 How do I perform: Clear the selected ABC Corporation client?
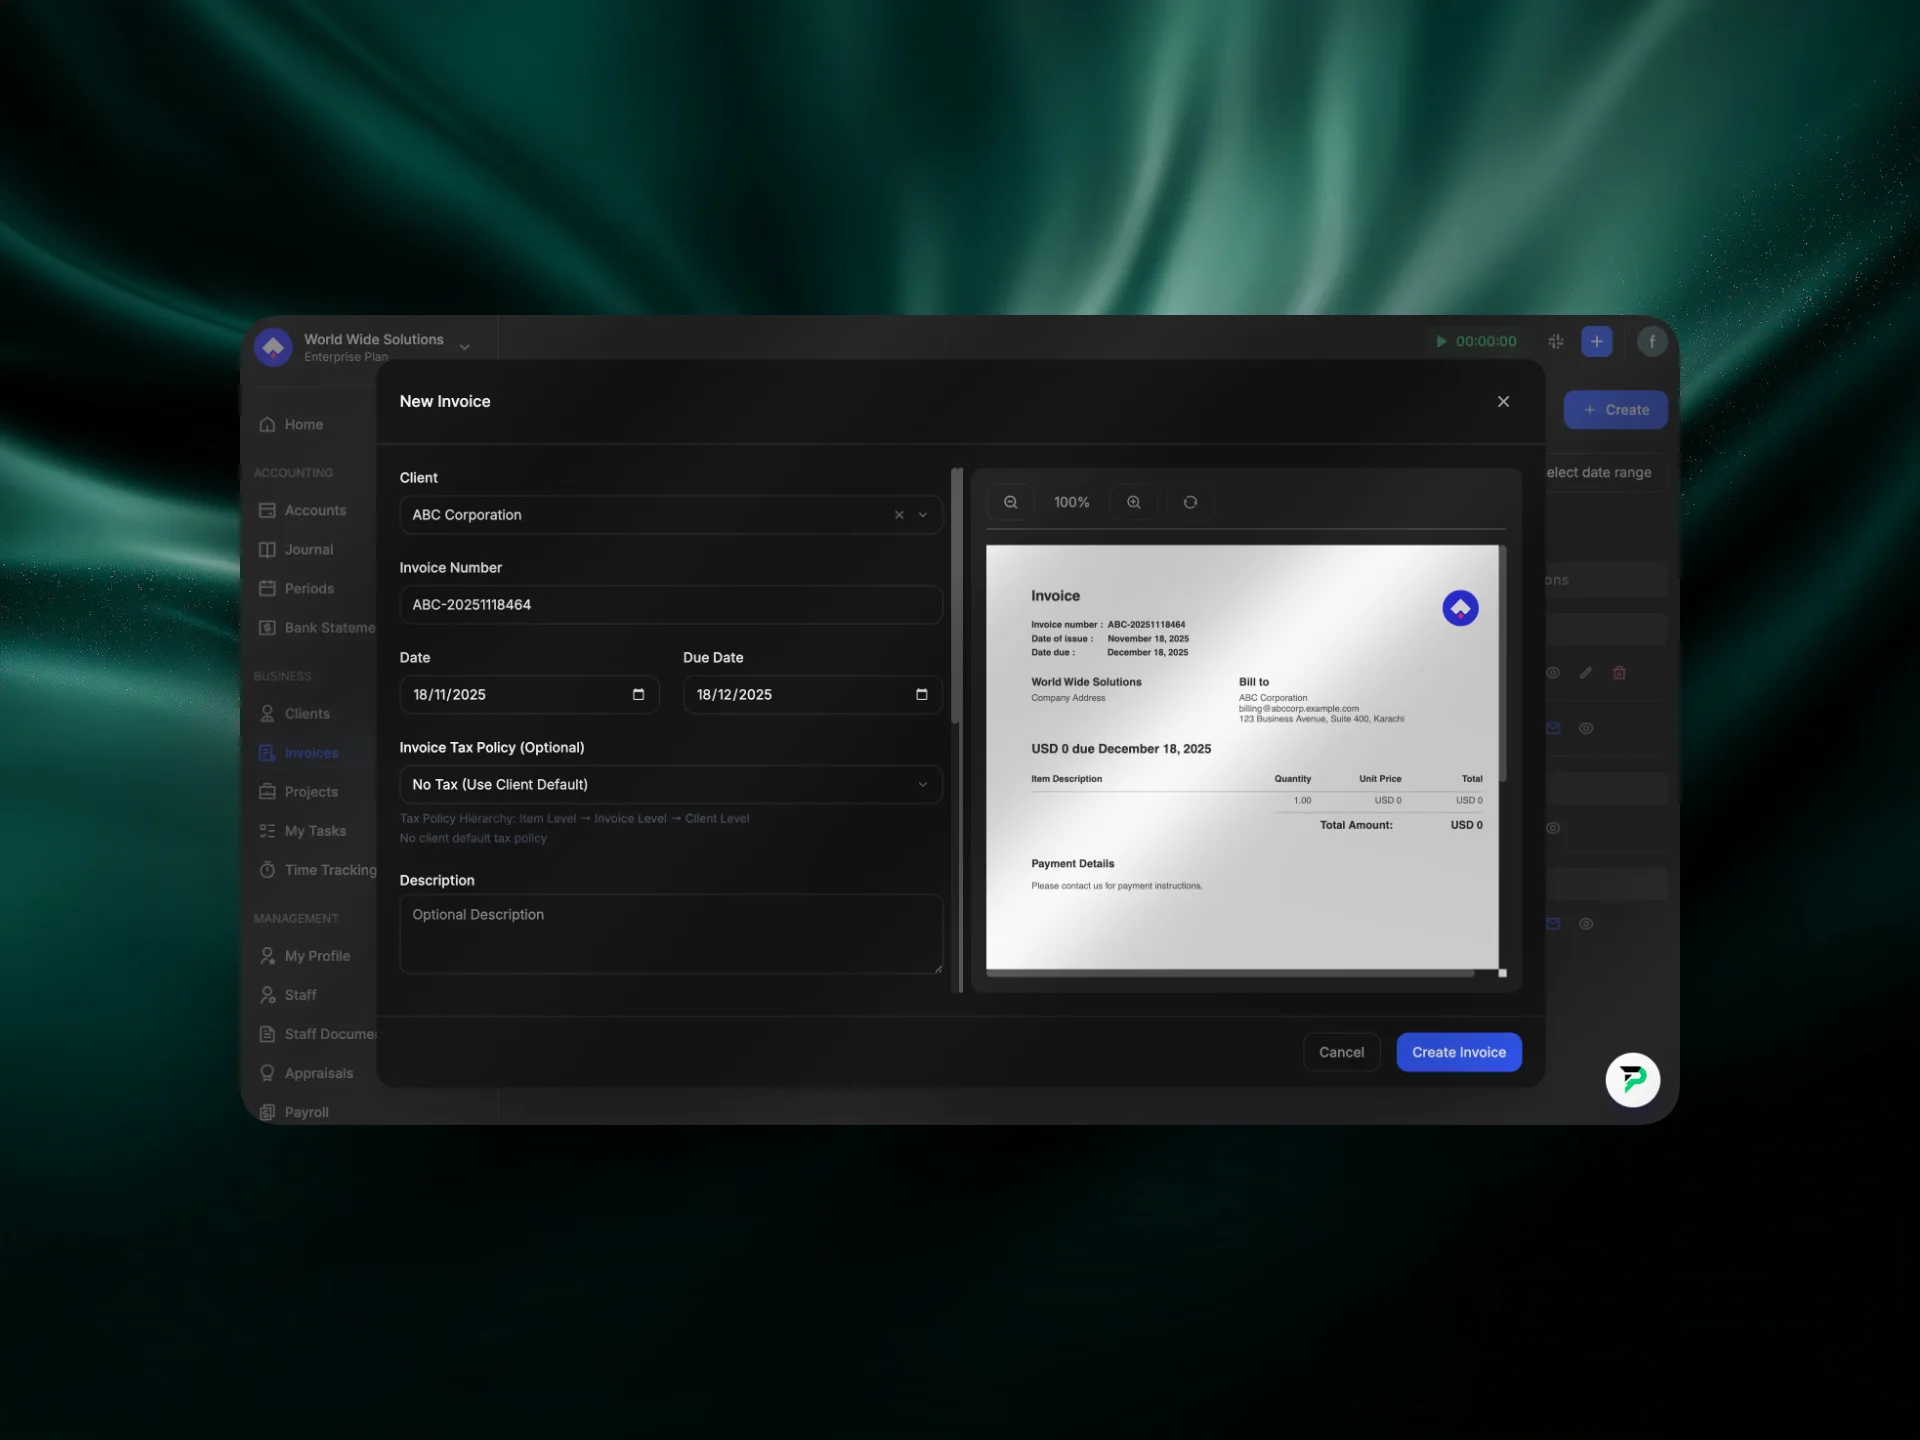(x=898, y=514)
